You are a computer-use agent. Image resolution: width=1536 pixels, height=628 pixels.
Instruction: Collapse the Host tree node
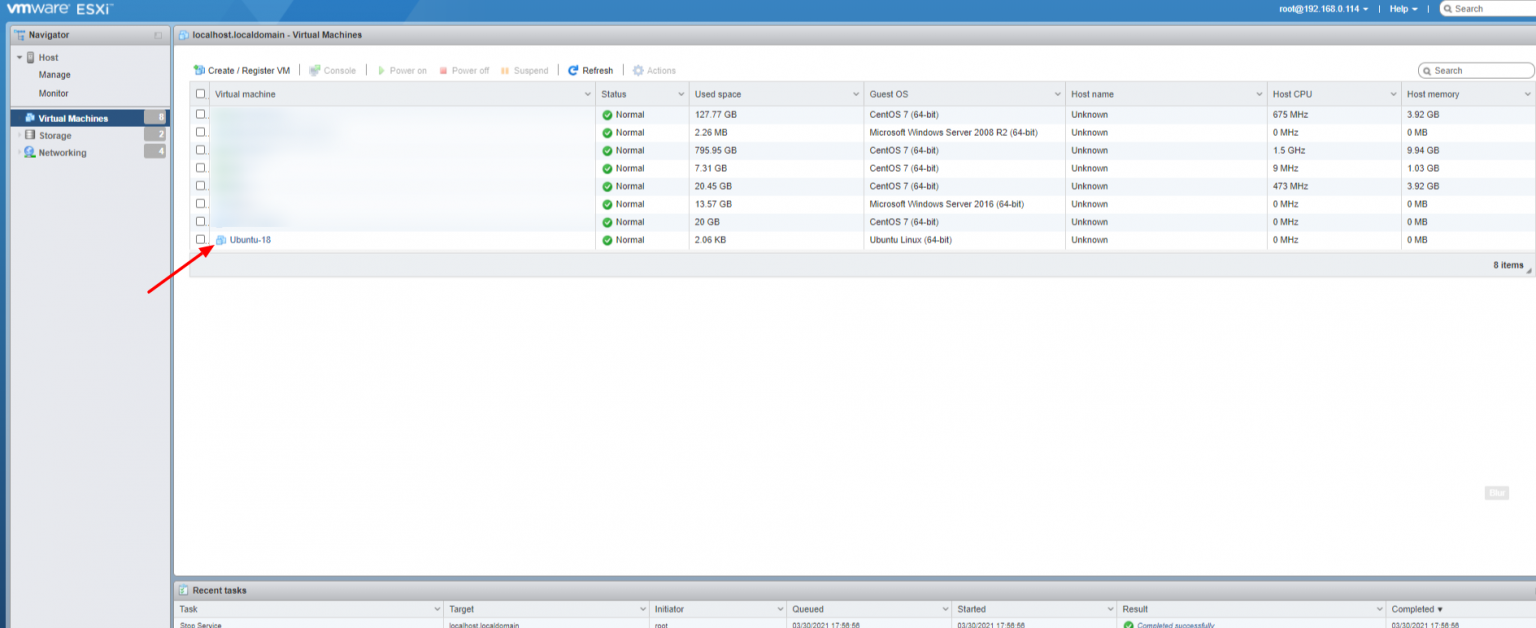(x=19, y=58)
